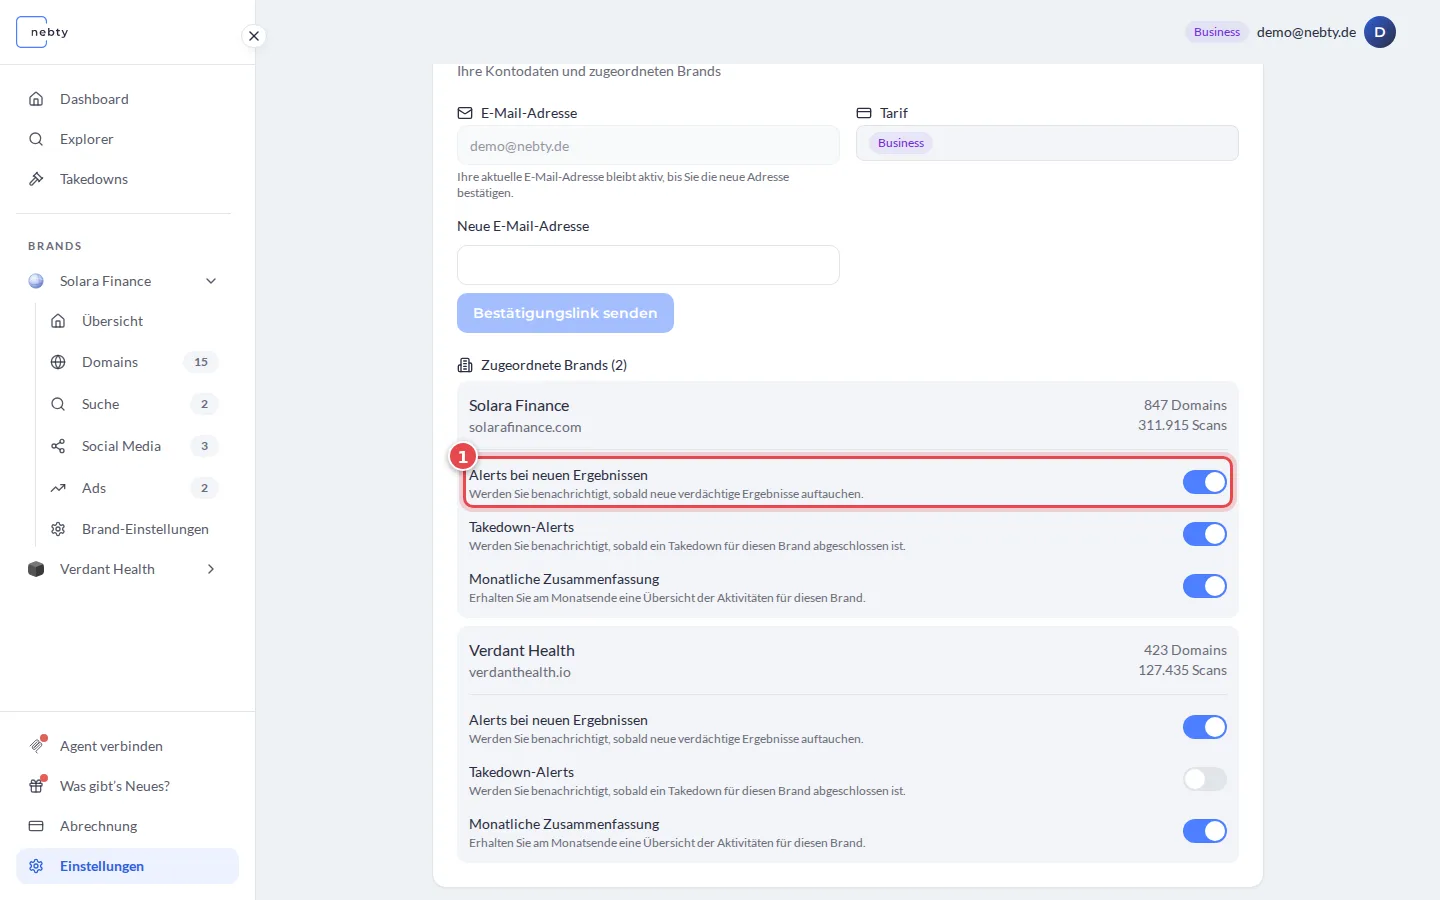Click the nebty logo

(x=43, y=32)
